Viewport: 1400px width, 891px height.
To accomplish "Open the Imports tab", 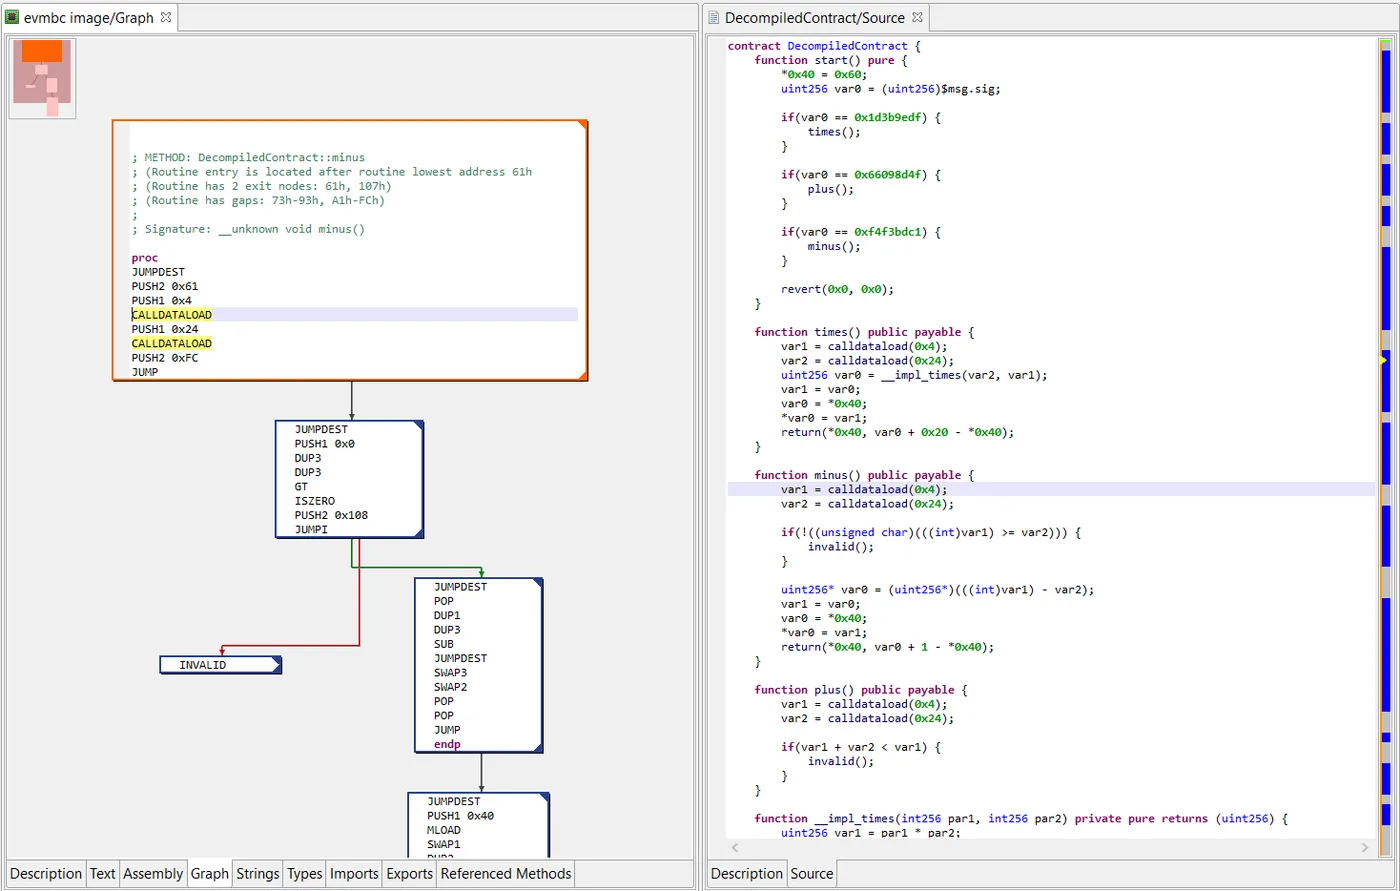I will point(354,873).
